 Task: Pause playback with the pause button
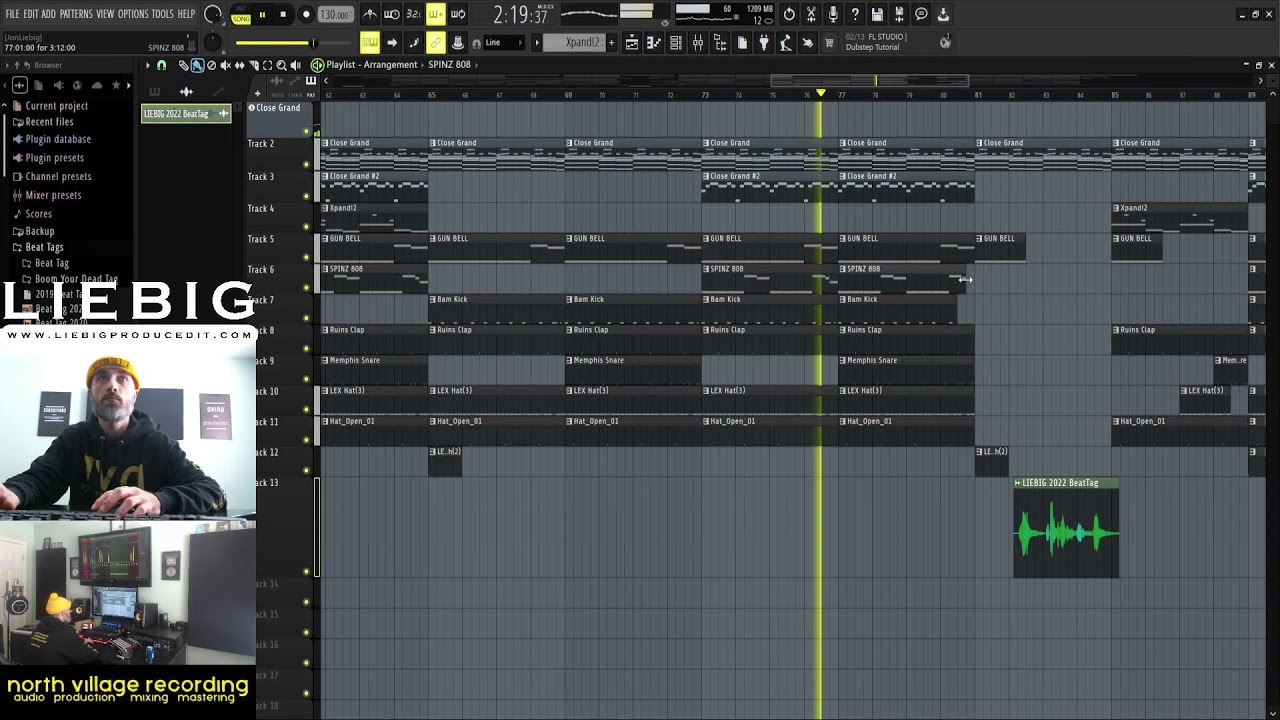(262, 14)
